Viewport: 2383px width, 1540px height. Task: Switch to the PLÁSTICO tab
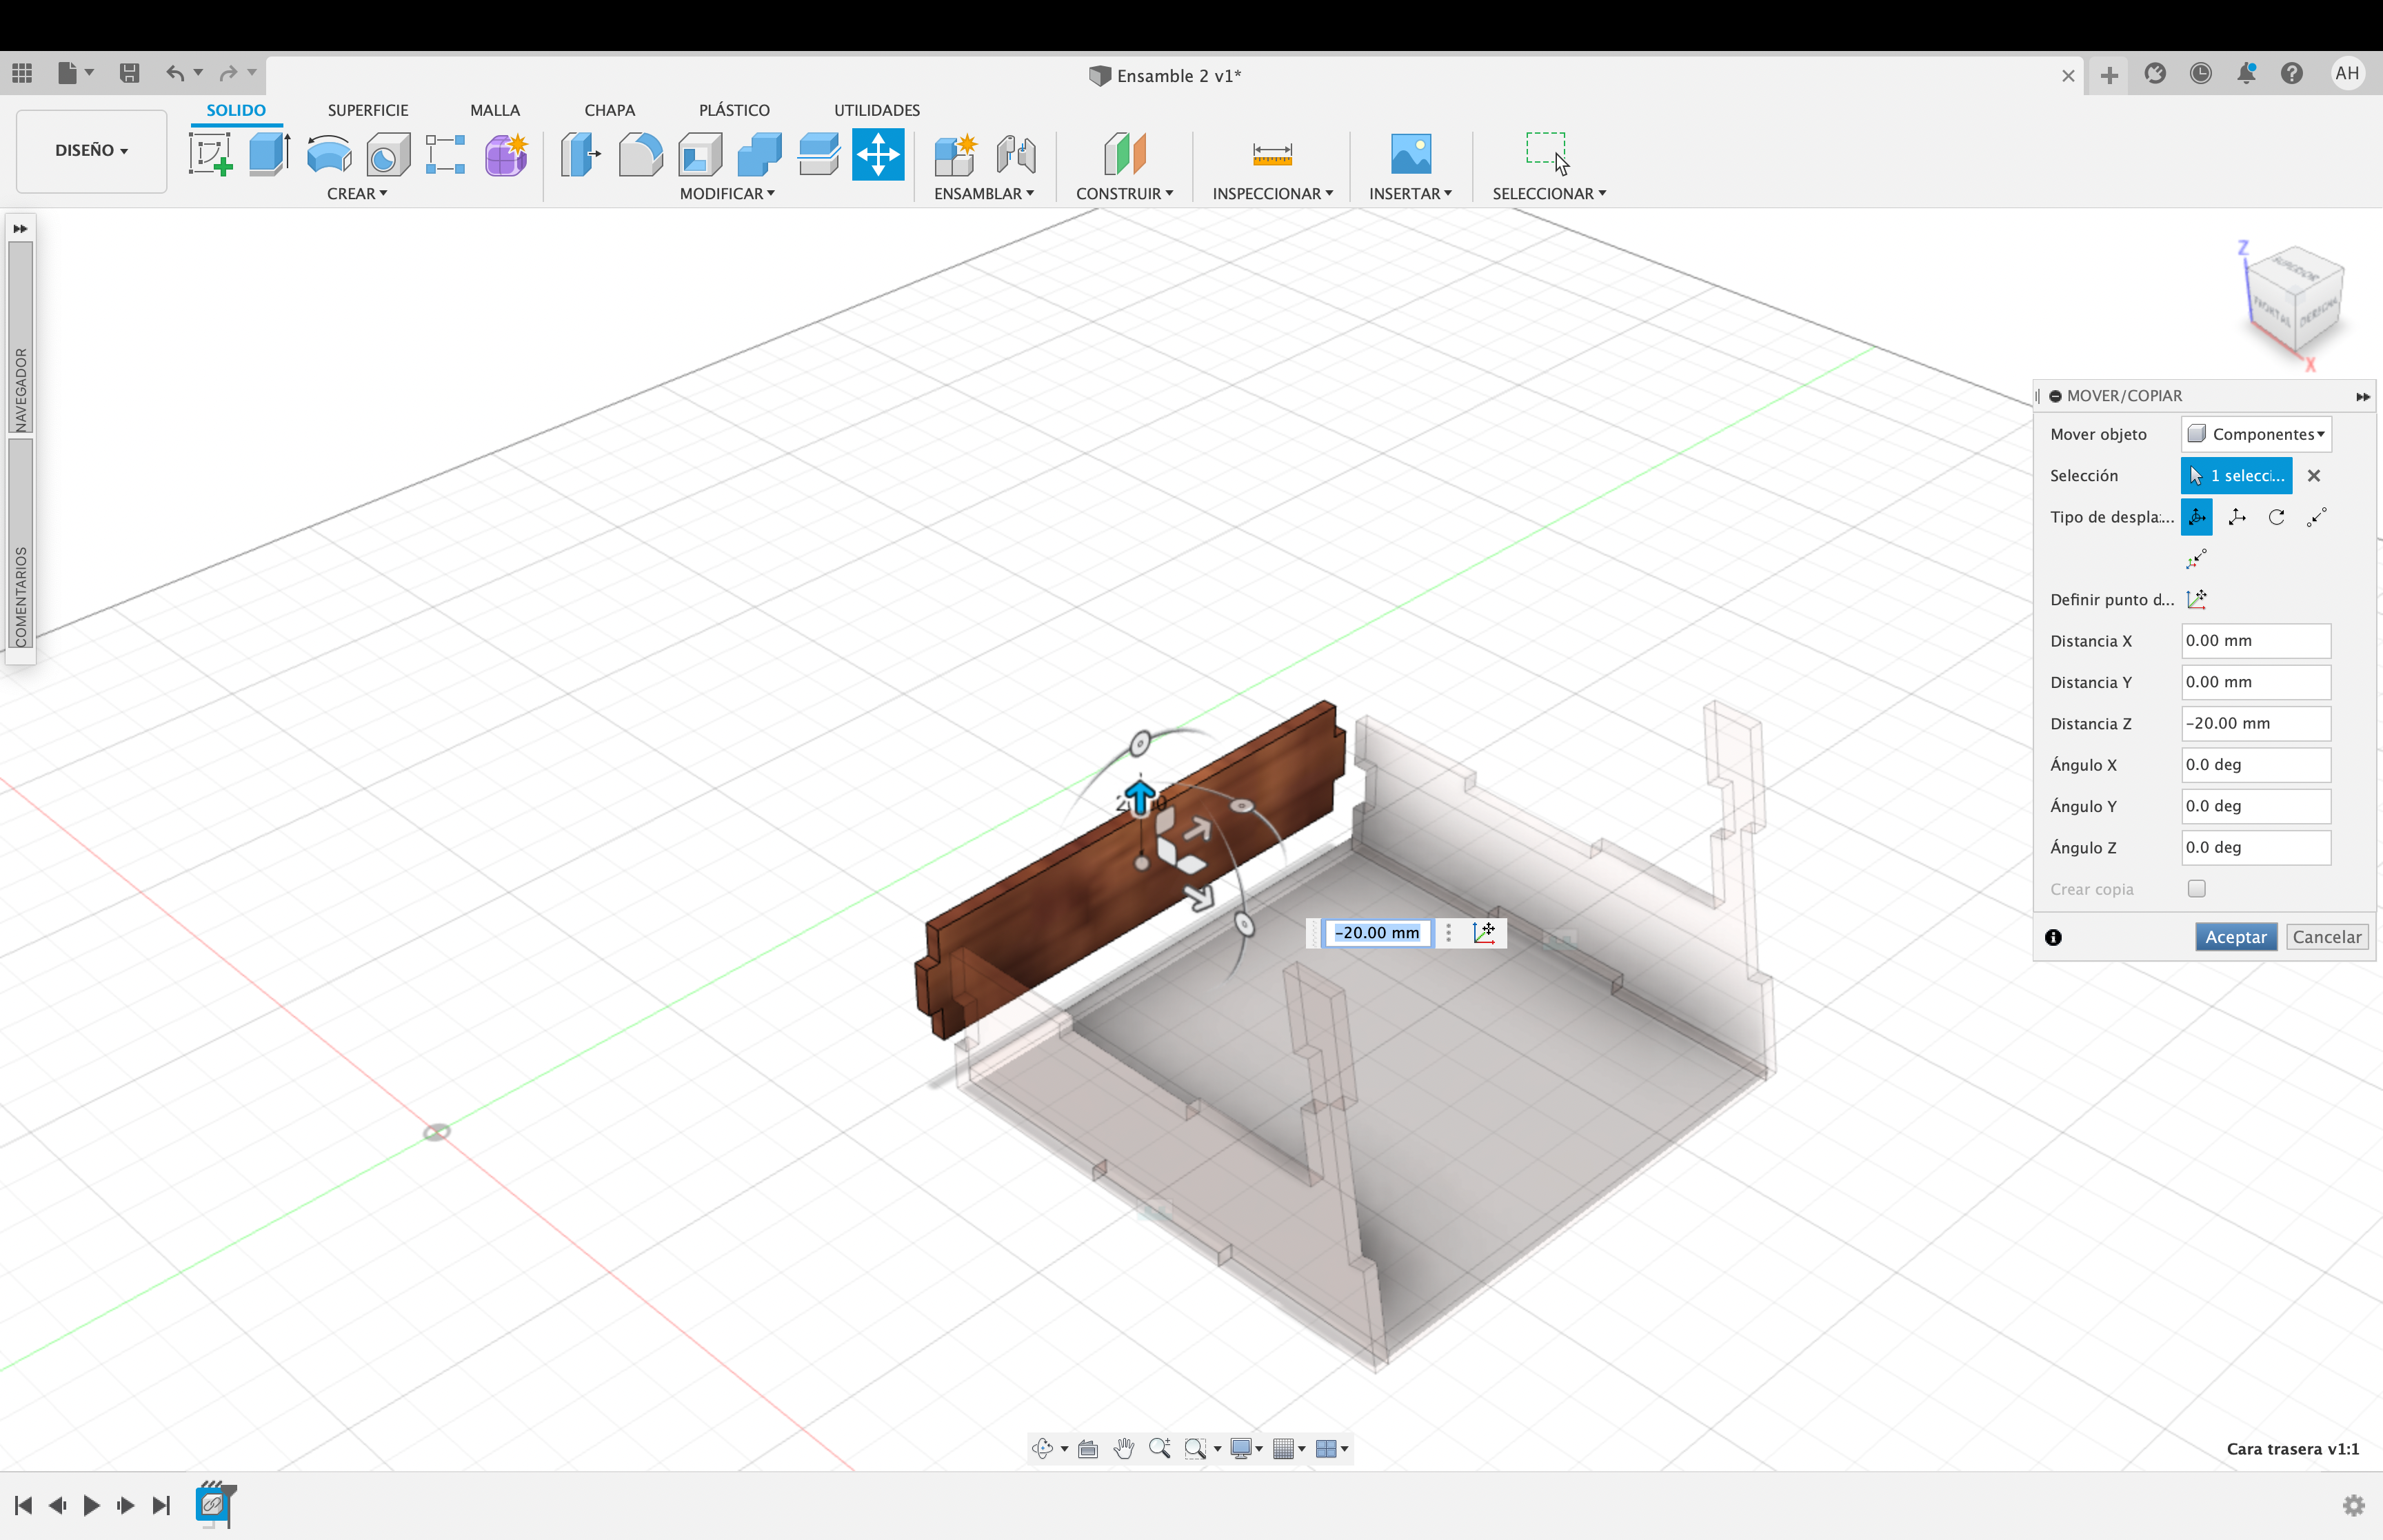(x=734, y=110)
